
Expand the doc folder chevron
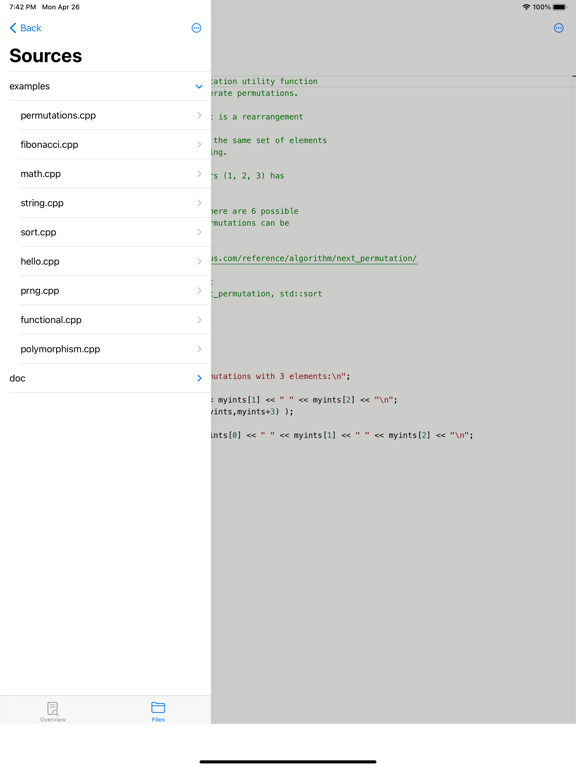199,378
